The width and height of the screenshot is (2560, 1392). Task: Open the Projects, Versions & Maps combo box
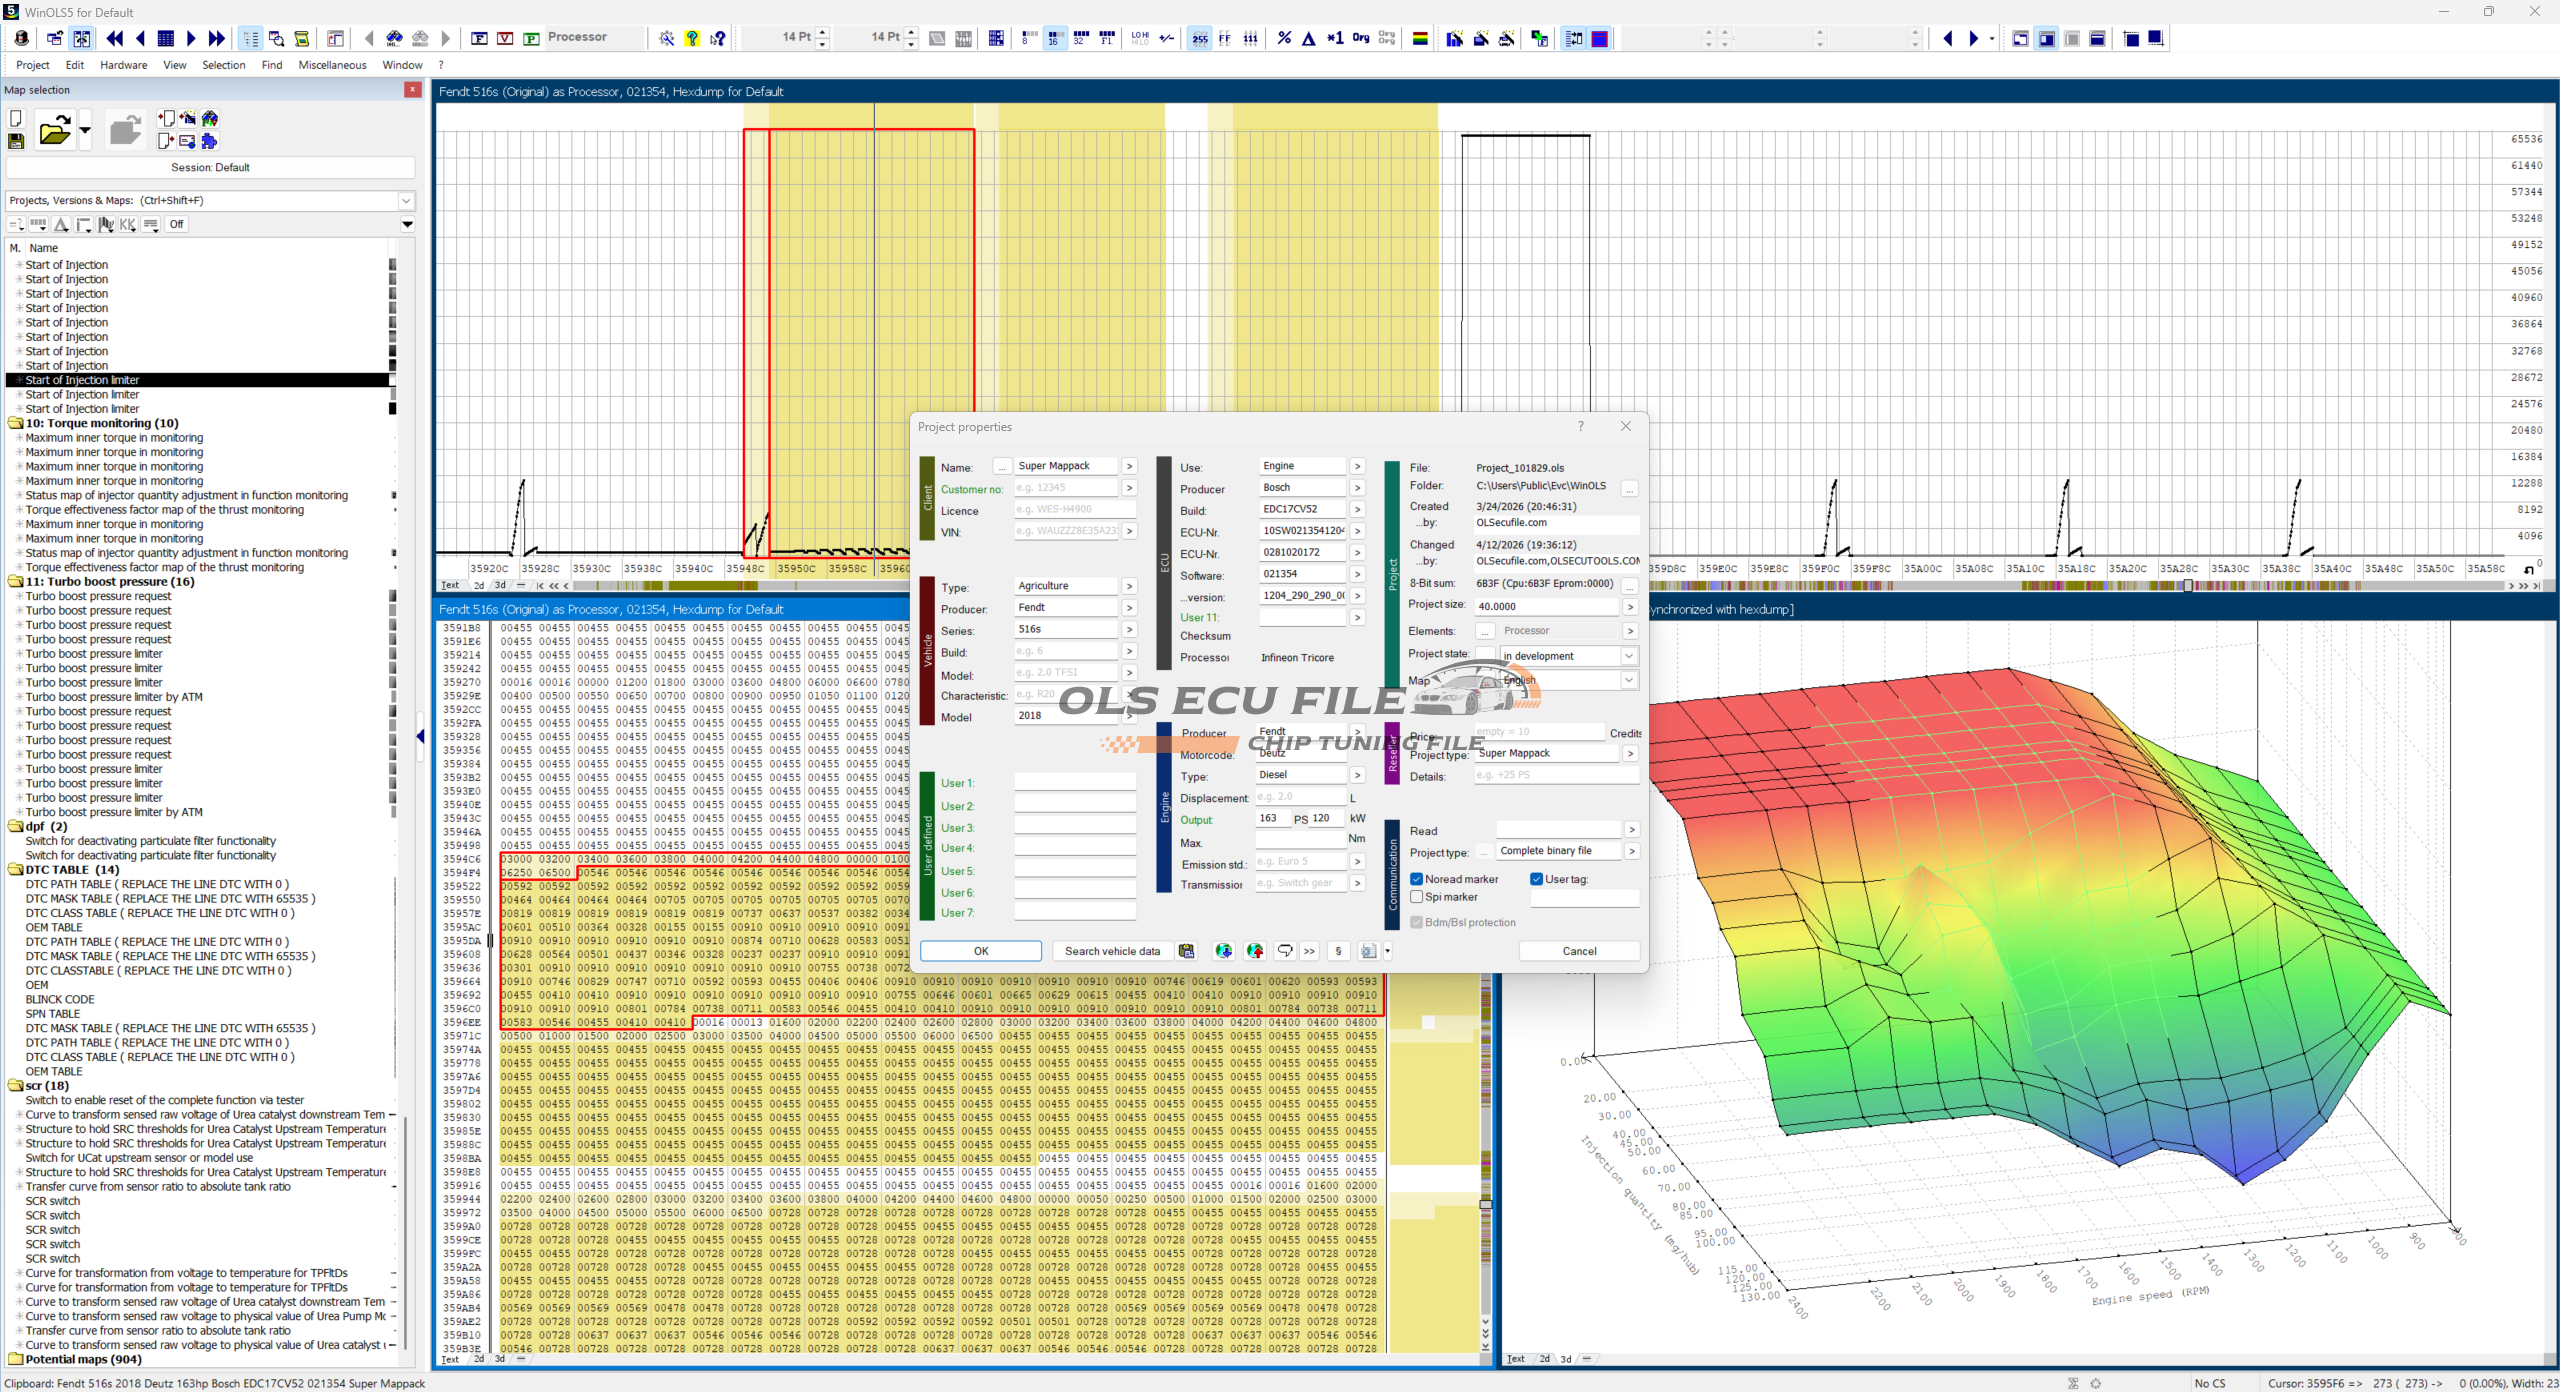click(406, 200)
